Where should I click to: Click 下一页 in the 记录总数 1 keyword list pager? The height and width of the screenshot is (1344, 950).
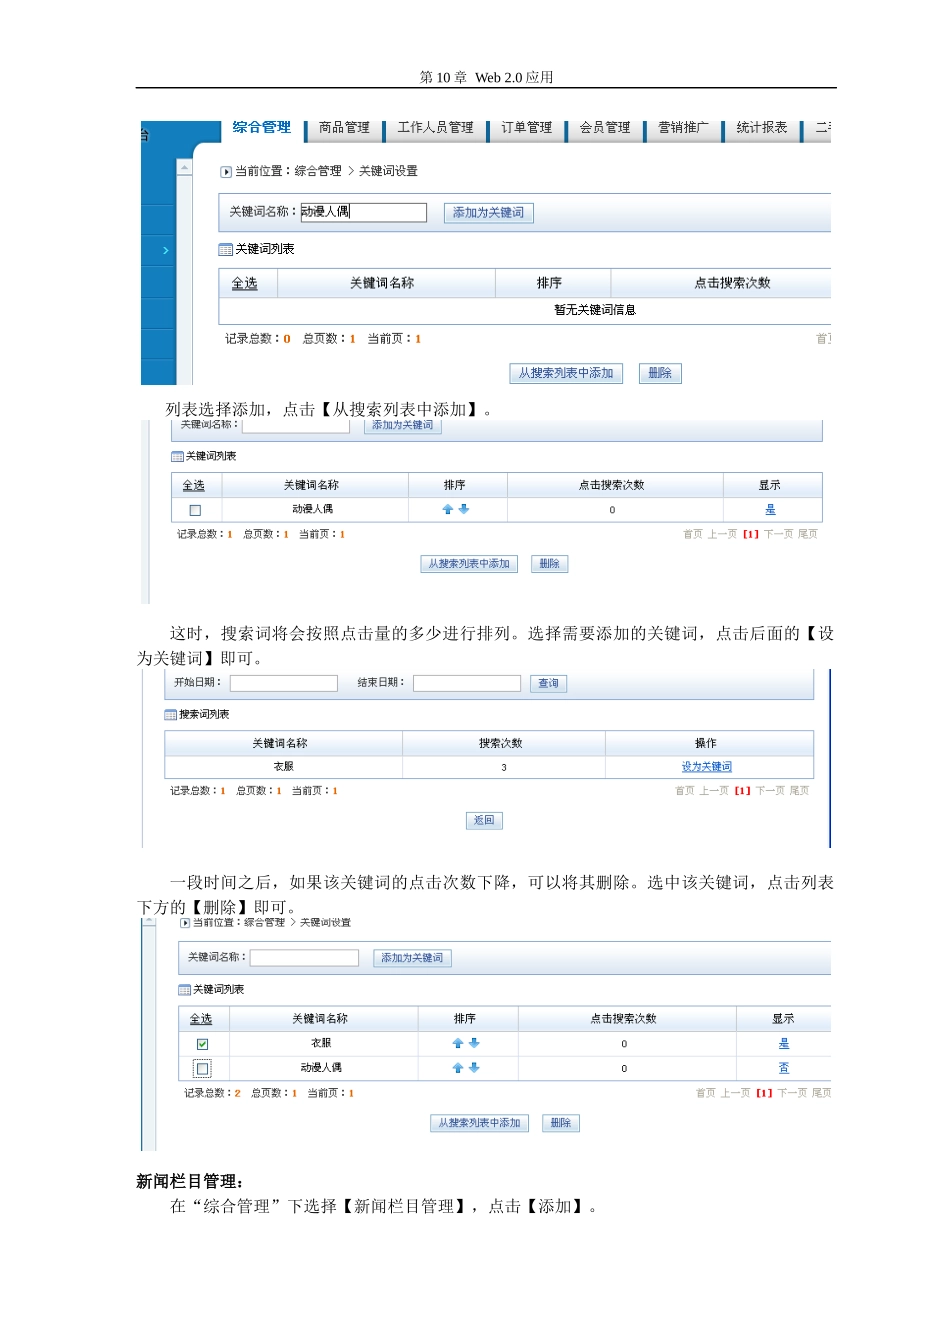pos(777,534)
